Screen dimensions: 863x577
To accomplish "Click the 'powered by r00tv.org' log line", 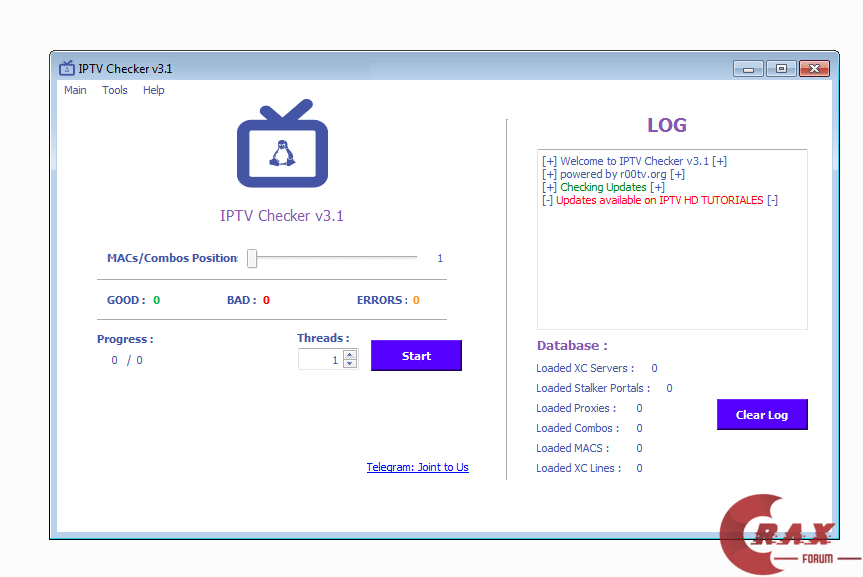I will (613, 175).
